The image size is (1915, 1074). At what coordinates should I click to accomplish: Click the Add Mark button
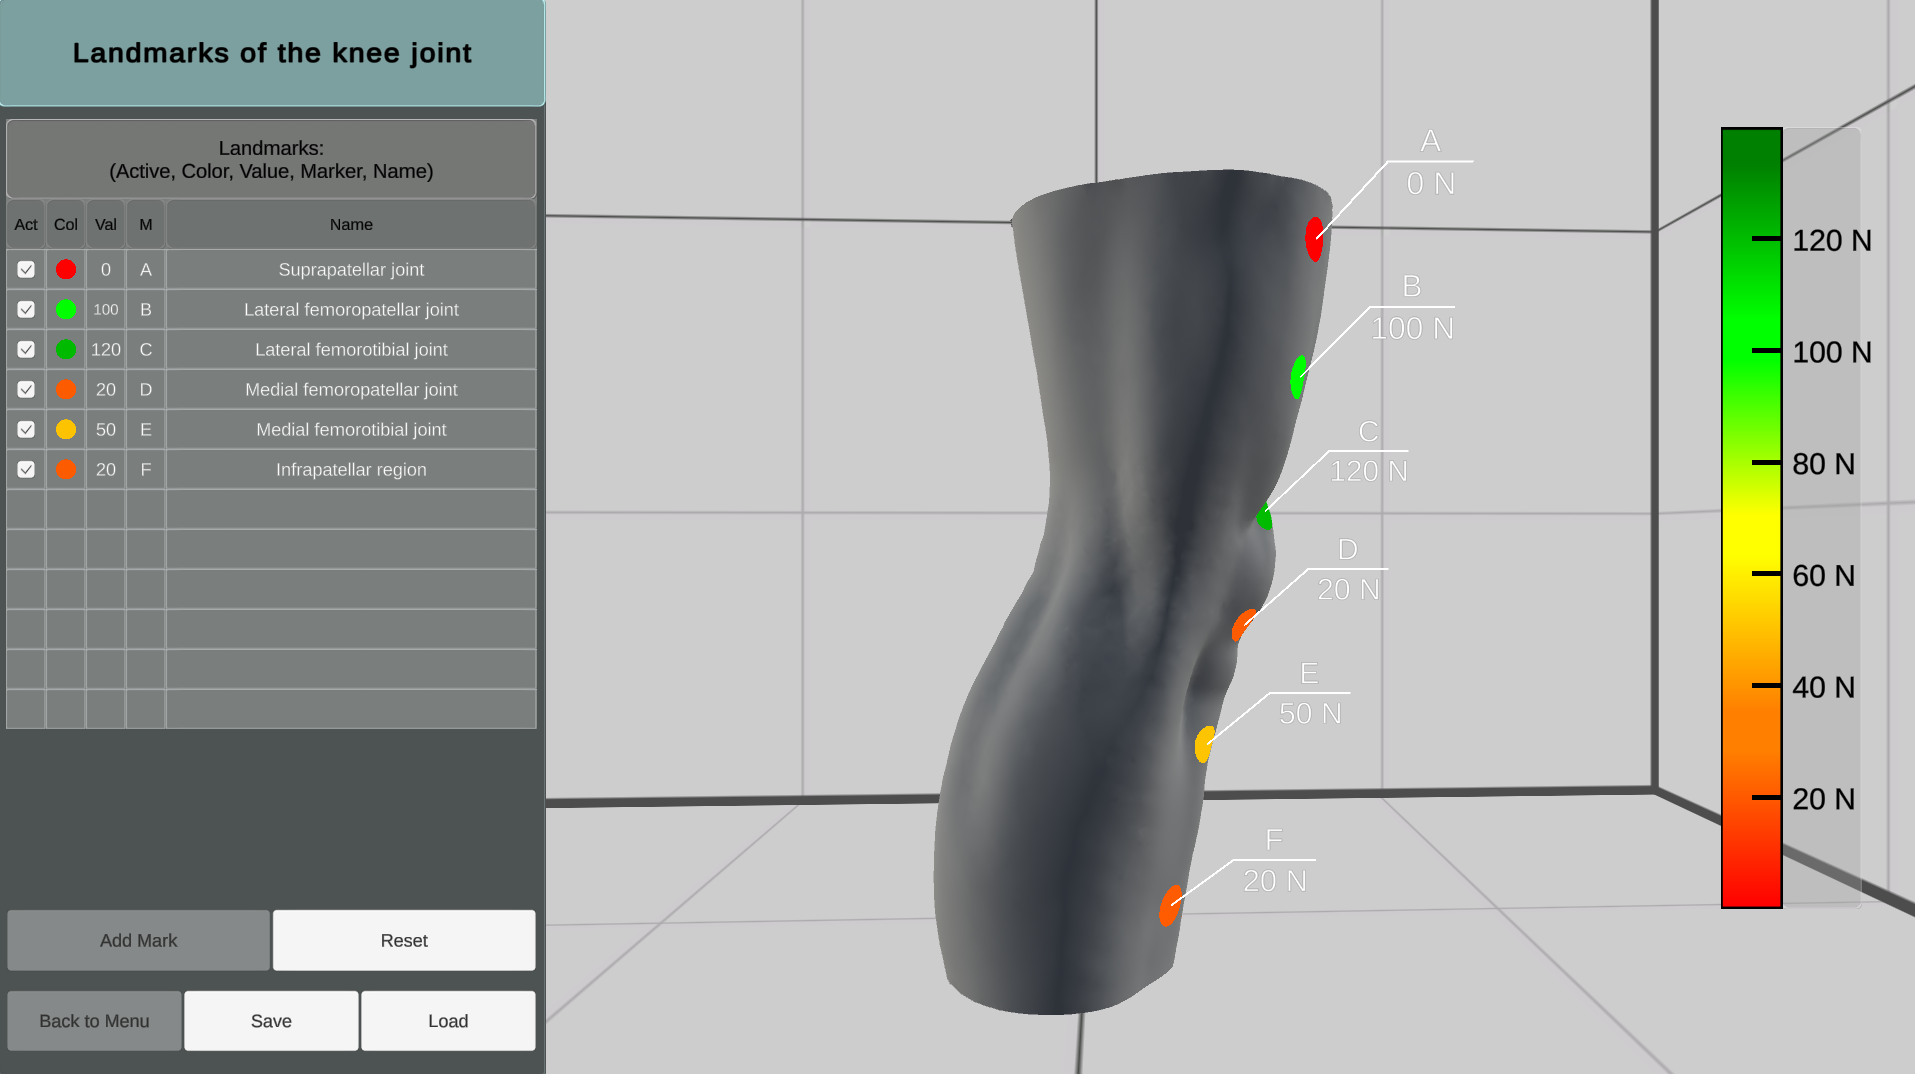click(x=138, y=940)
